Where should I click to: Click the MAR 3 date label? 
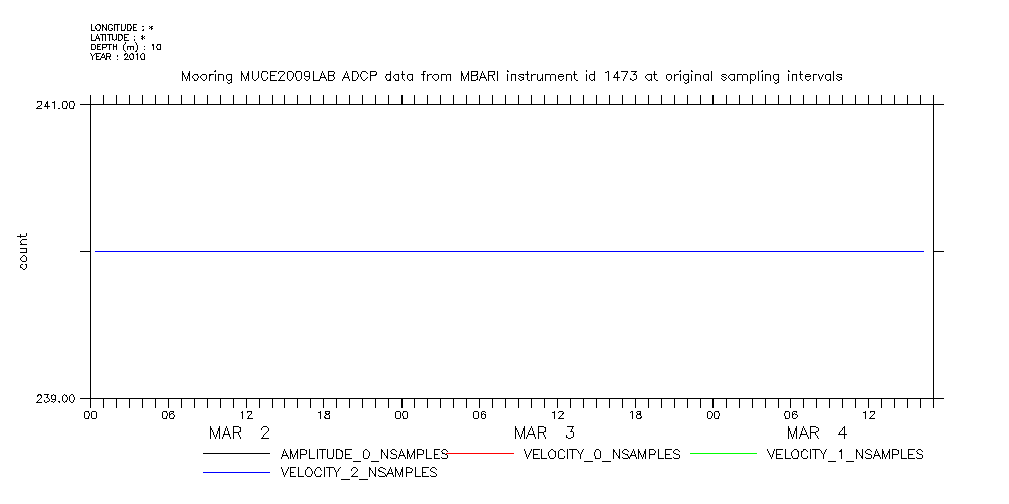pos(544,433)
